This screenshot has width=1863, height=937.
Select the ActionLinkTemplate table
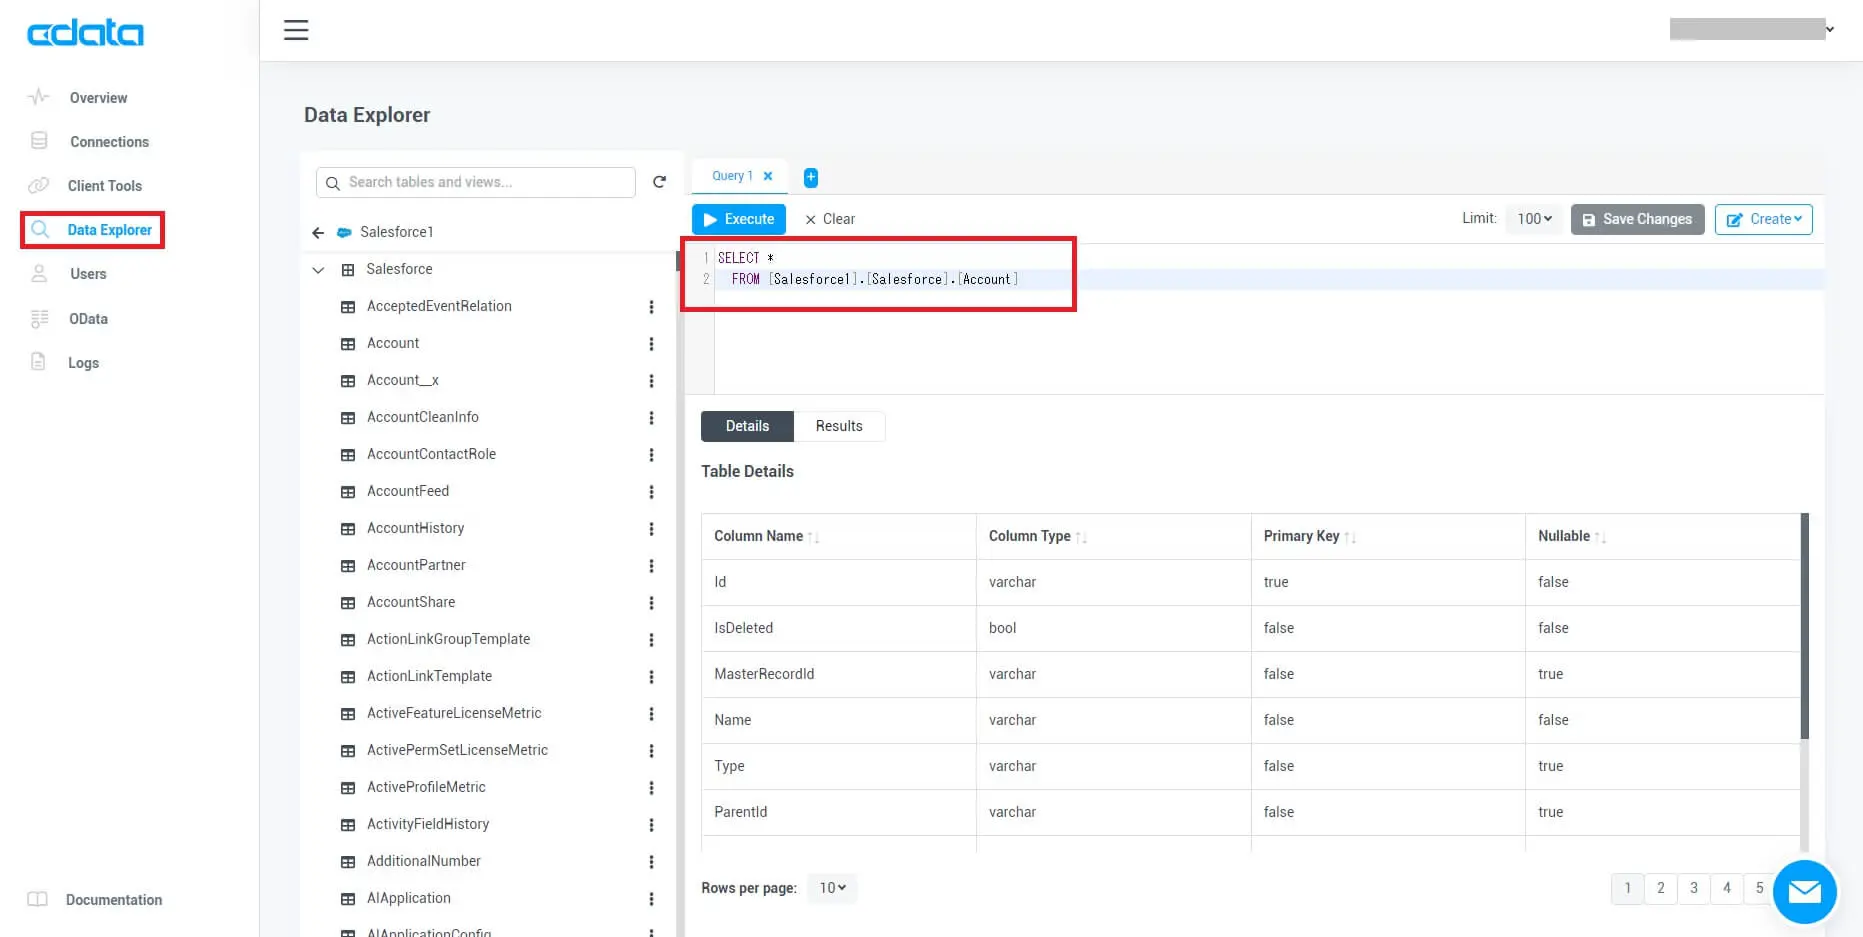(429, 676)
